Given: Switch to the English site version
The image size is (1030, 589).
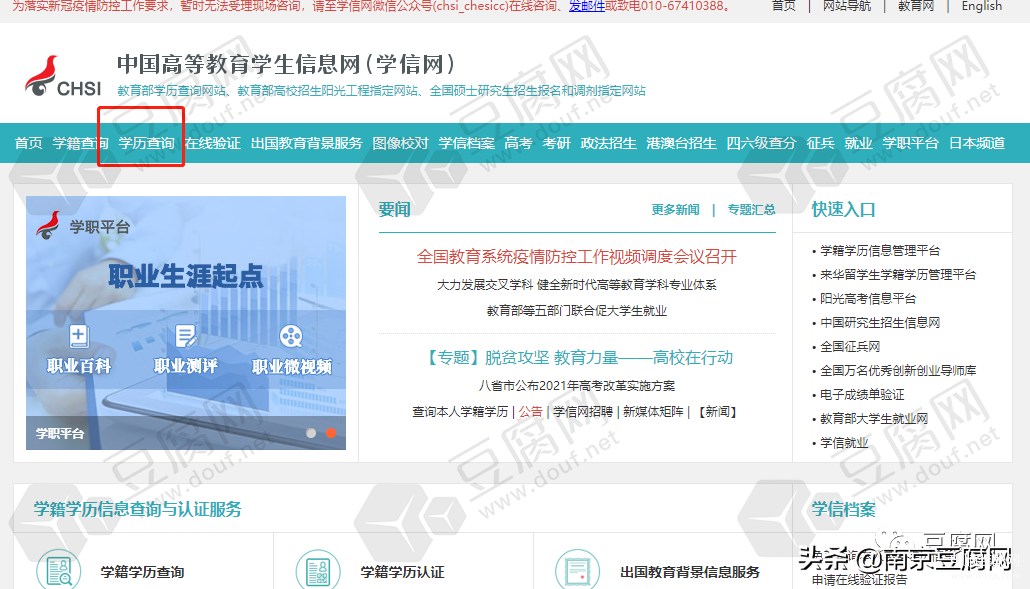Looking at the screenshot, I should 981,6.
